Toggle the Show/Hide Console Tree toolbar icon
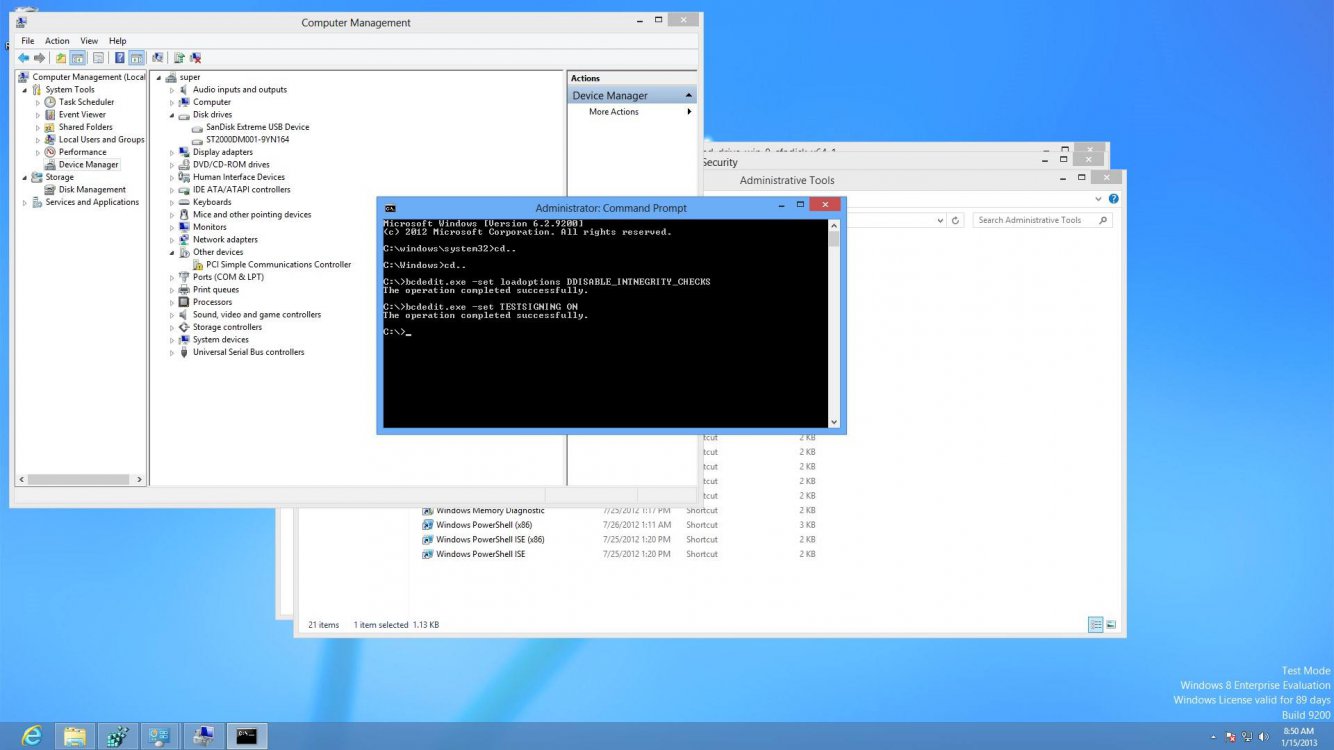The height and width of the screenshot is (750, 1334). pyautogui.click(x=77, y=58)
